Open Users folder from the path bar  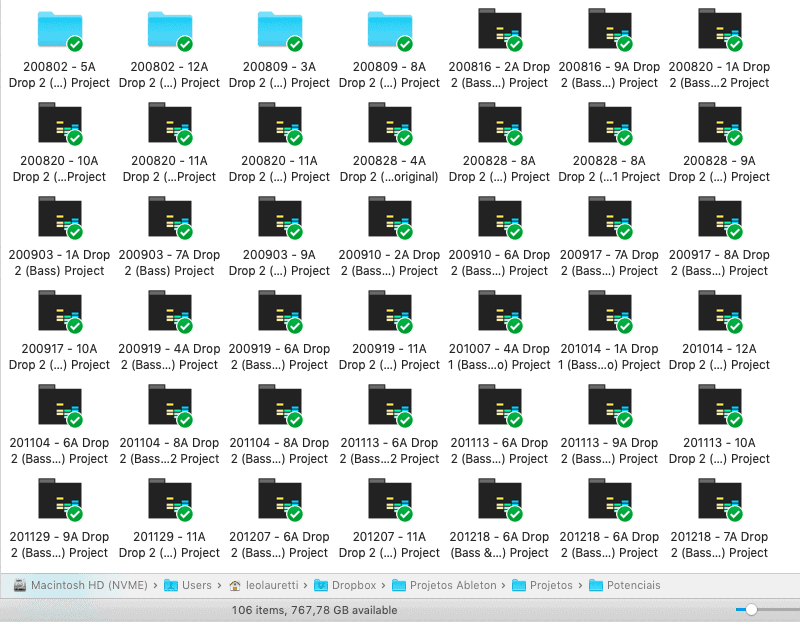[x=197, y=585]
